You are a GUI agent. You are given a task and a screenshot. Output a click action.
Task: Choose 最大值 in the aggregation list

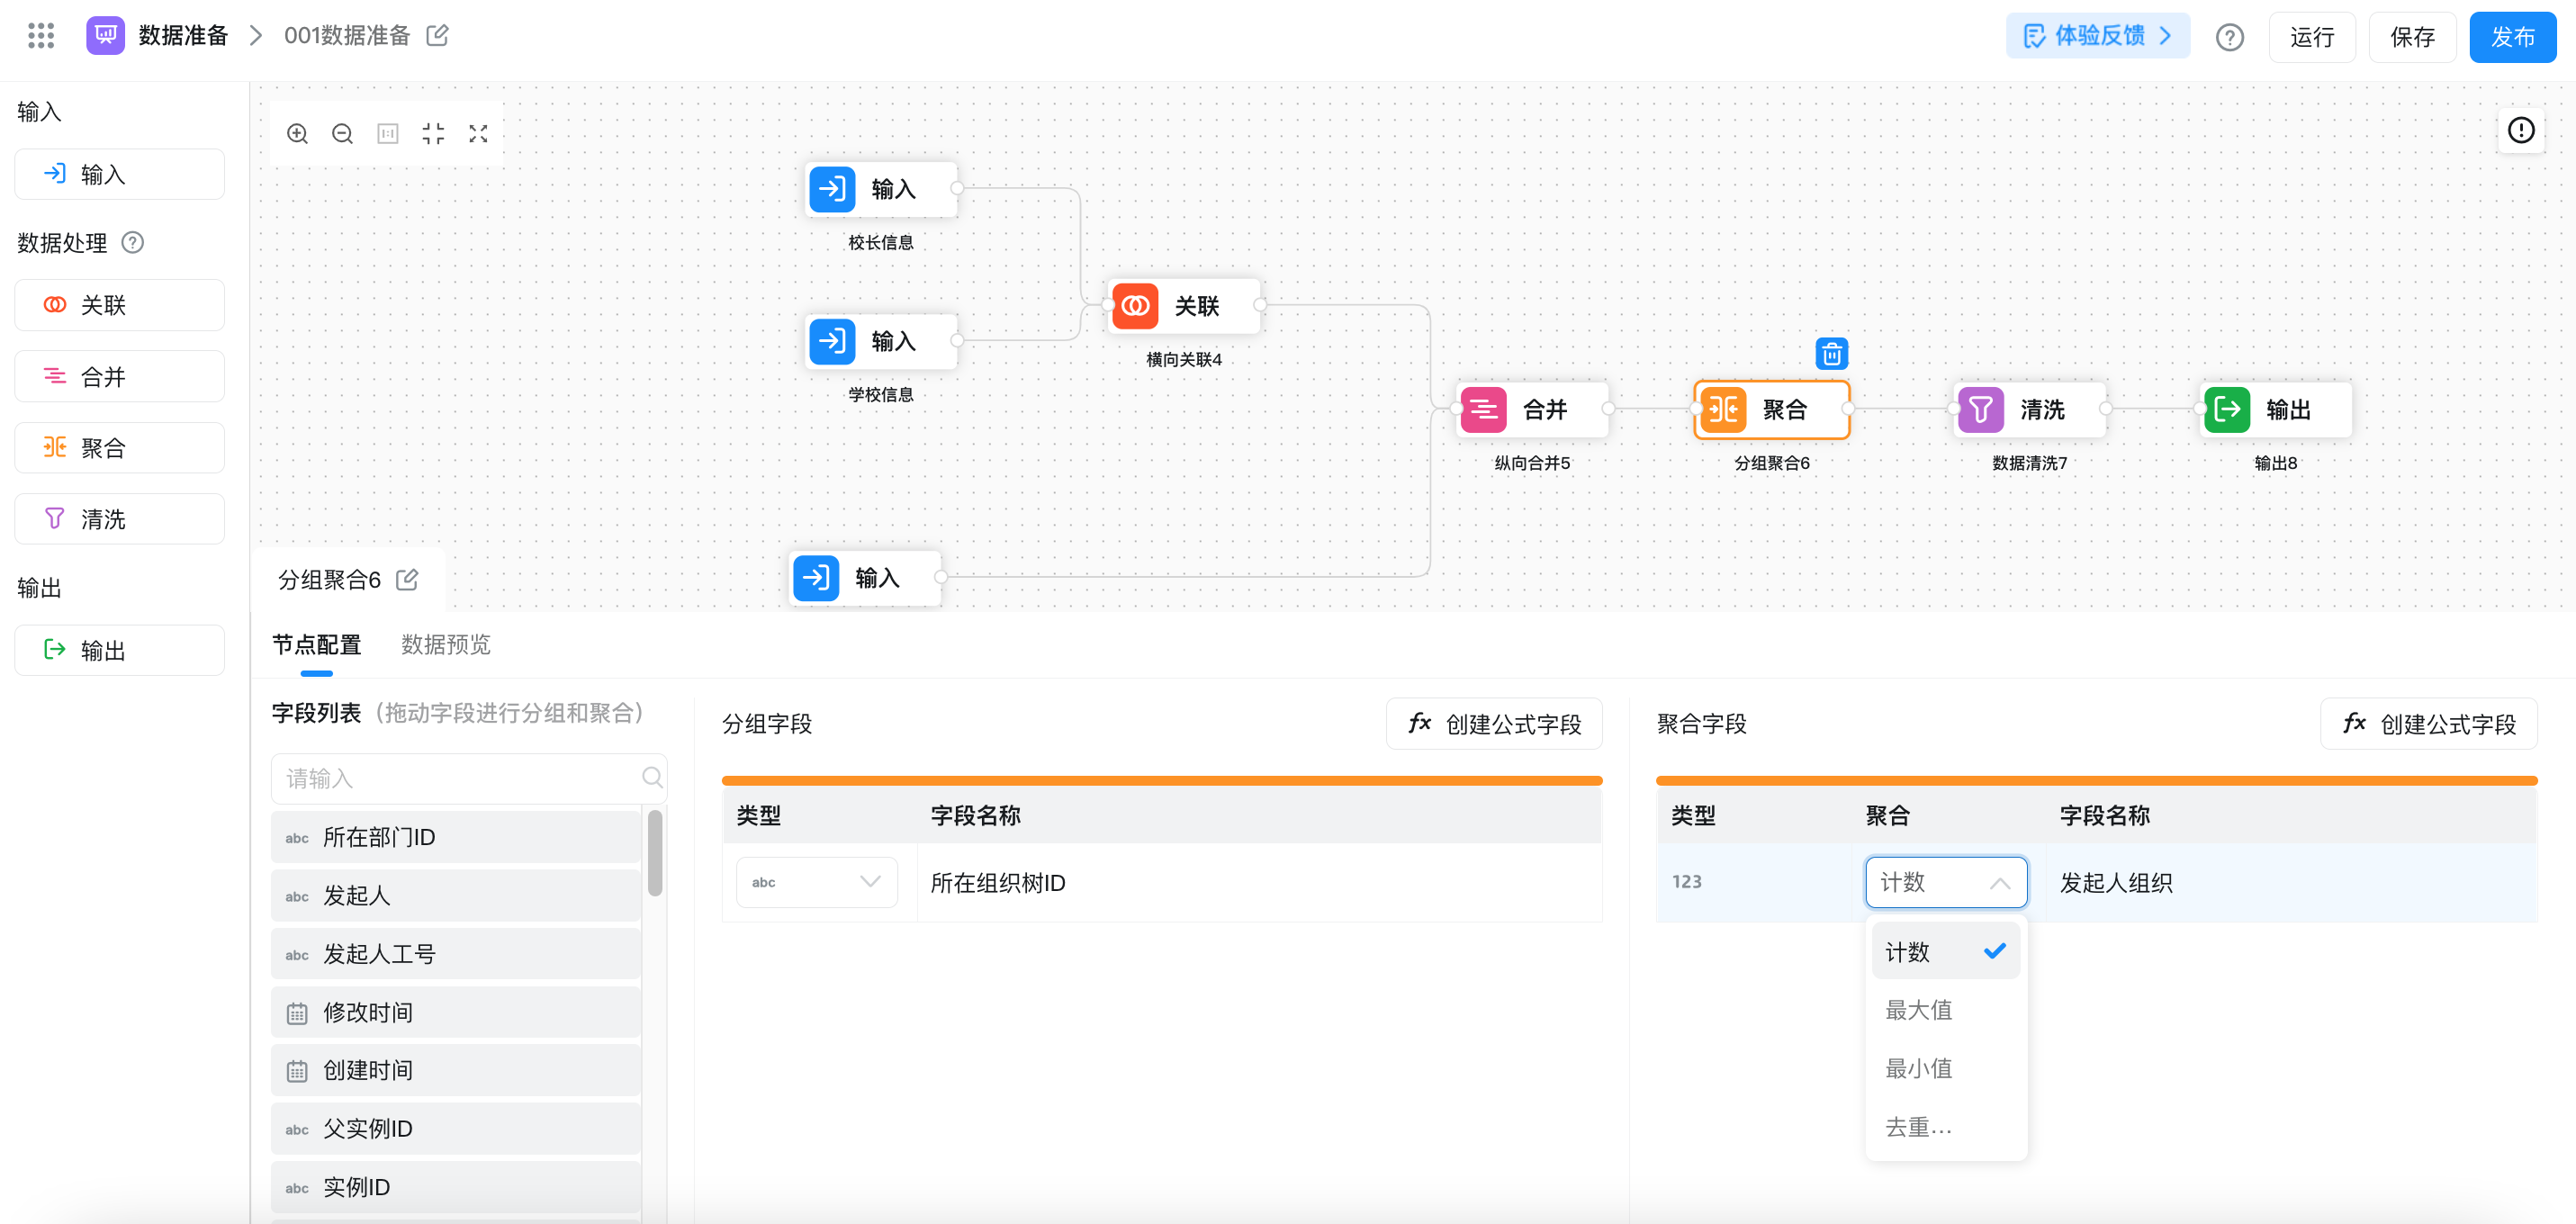(1945, 1010)
